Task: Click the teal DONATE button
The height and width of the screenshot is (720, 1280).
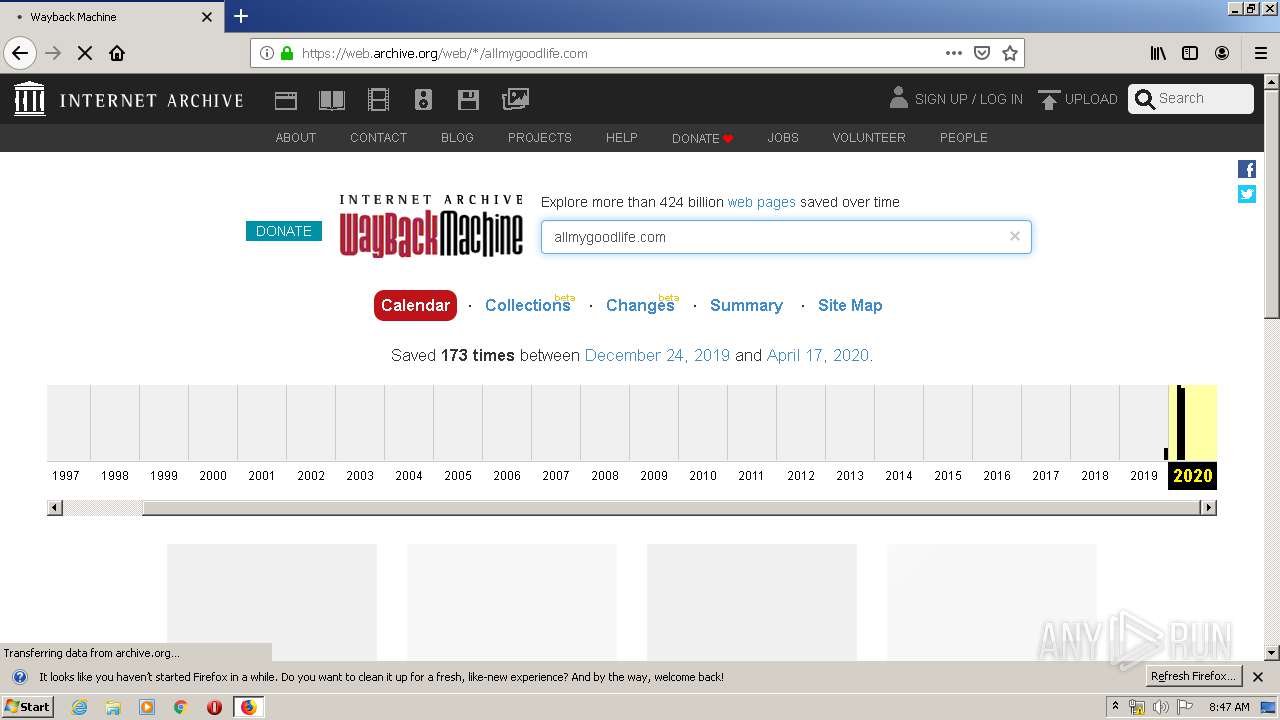Action: pyautogui.click(x=284, y=231)
